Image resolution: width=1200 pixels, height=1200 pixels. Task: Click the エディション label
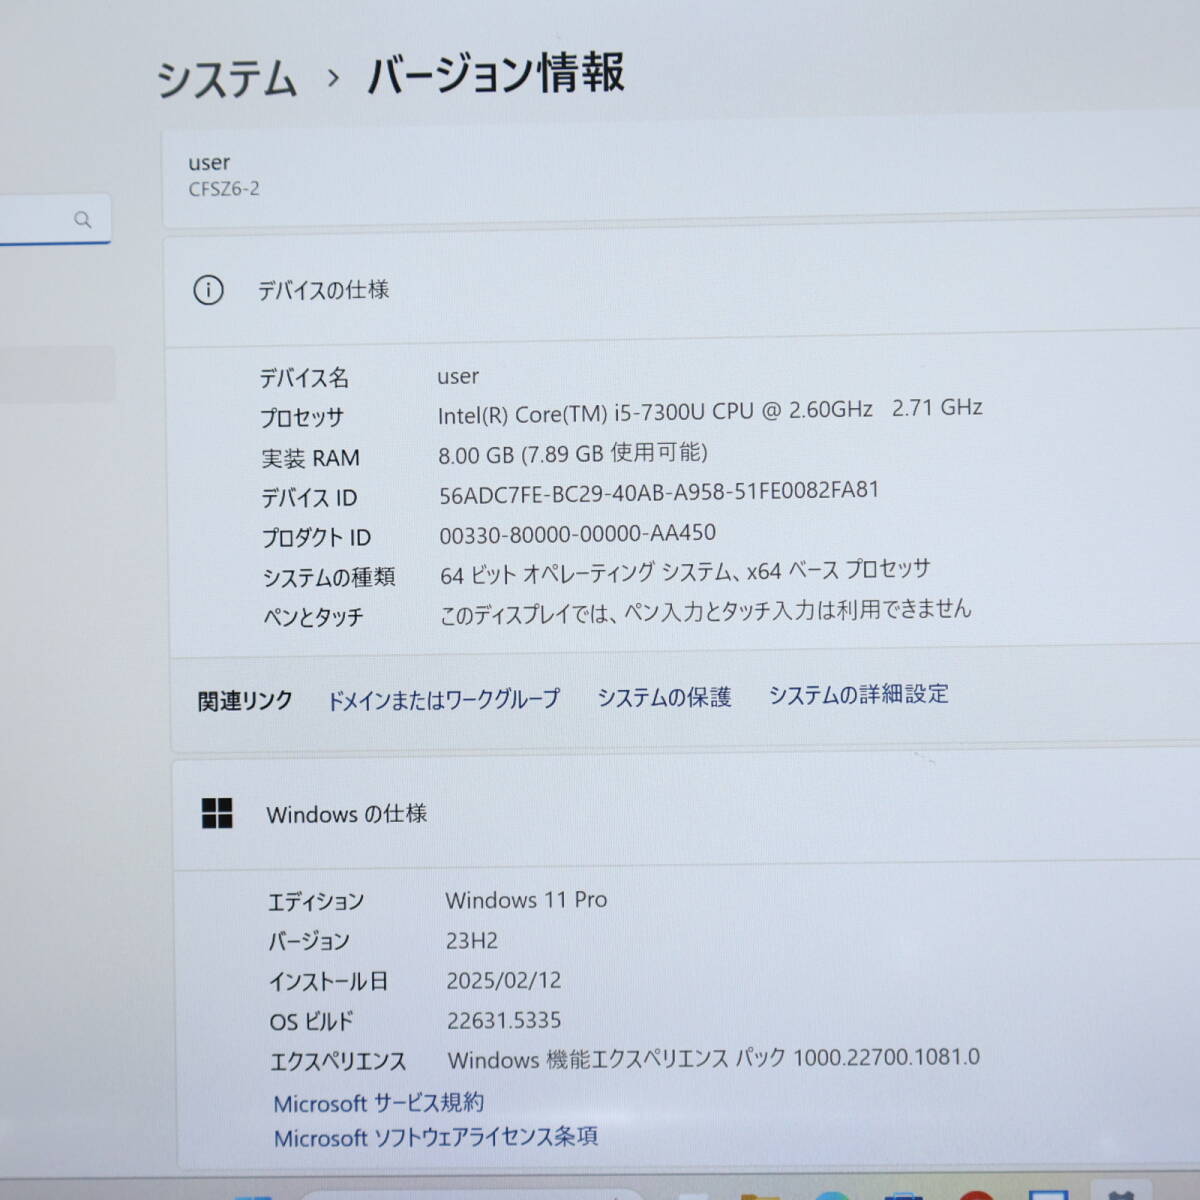click(x=316, y=902)
